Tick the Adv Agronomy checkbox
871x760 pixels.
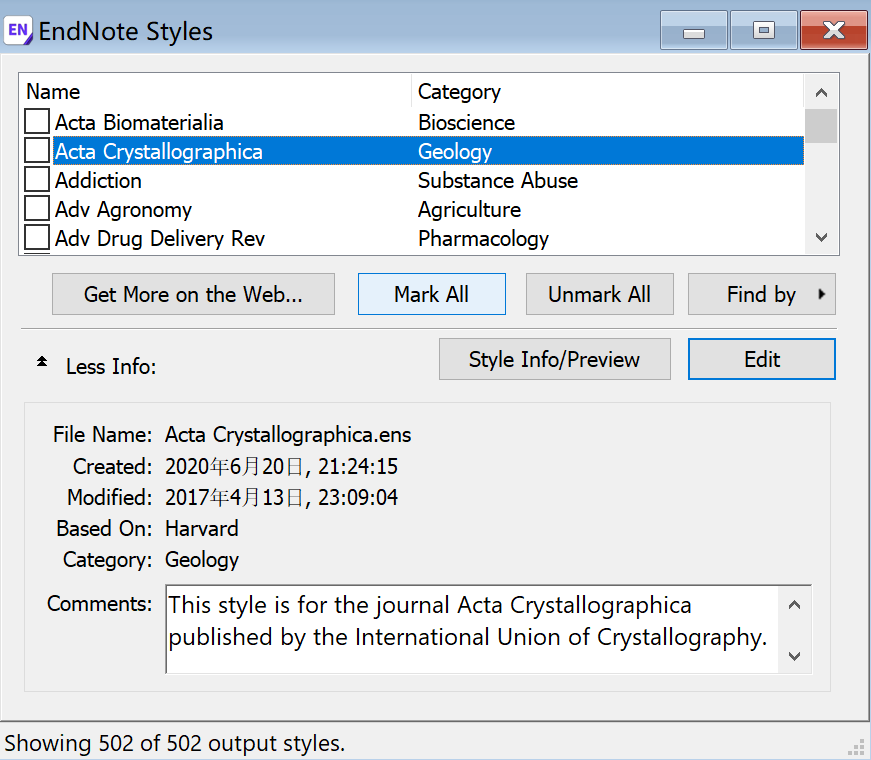pyautogui.click(x=37, y=208)
